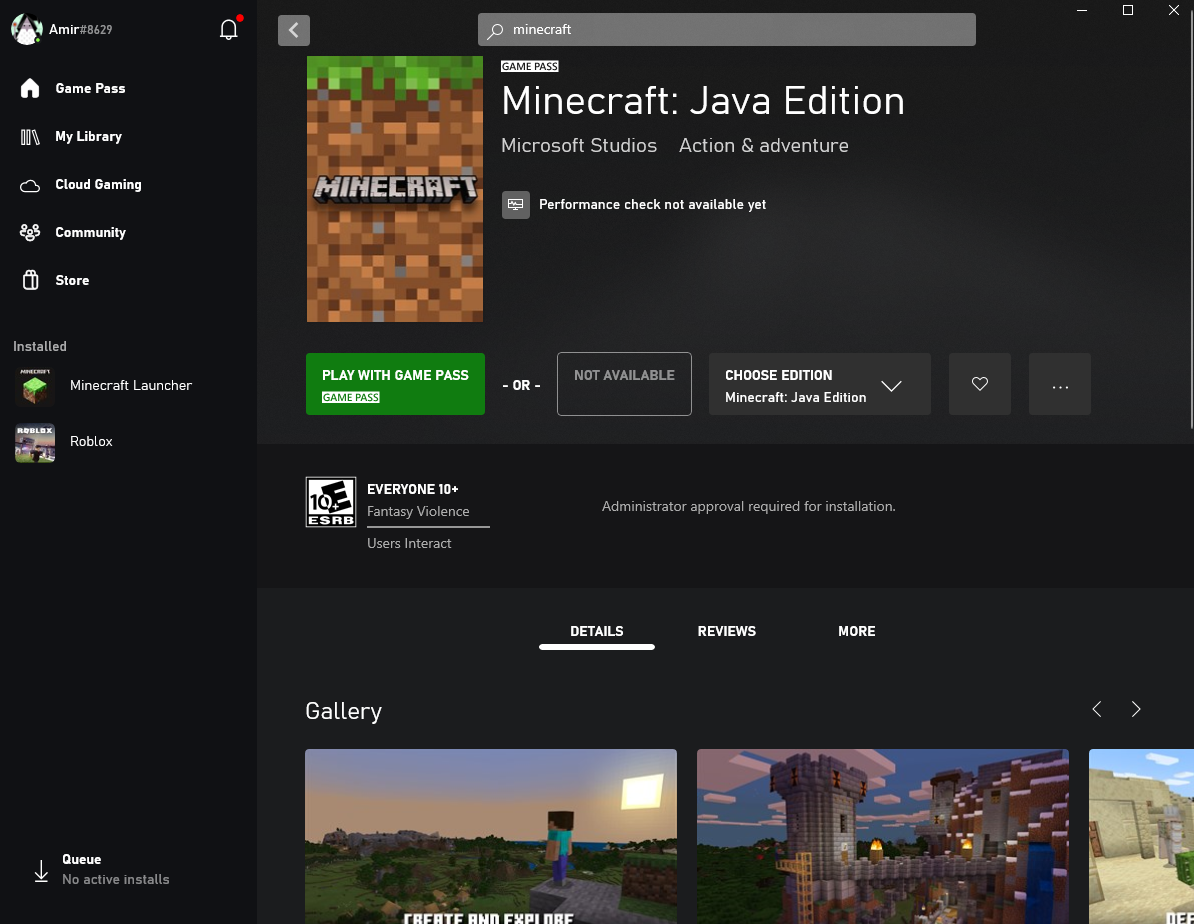1194x924 pixels.
Task: Open the notifications bell
Action: 229,30
